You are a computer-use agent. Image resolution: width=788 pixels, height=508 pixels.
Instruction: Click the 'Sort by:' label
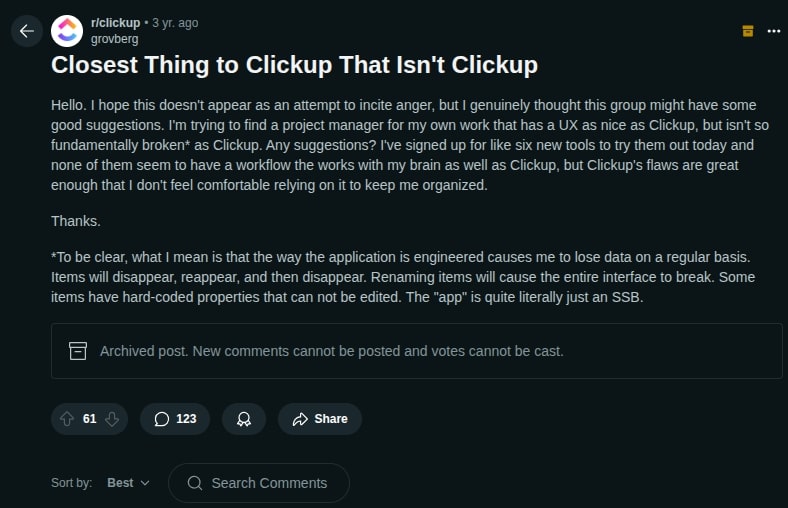pyautogui.click(x=72, y=483)
